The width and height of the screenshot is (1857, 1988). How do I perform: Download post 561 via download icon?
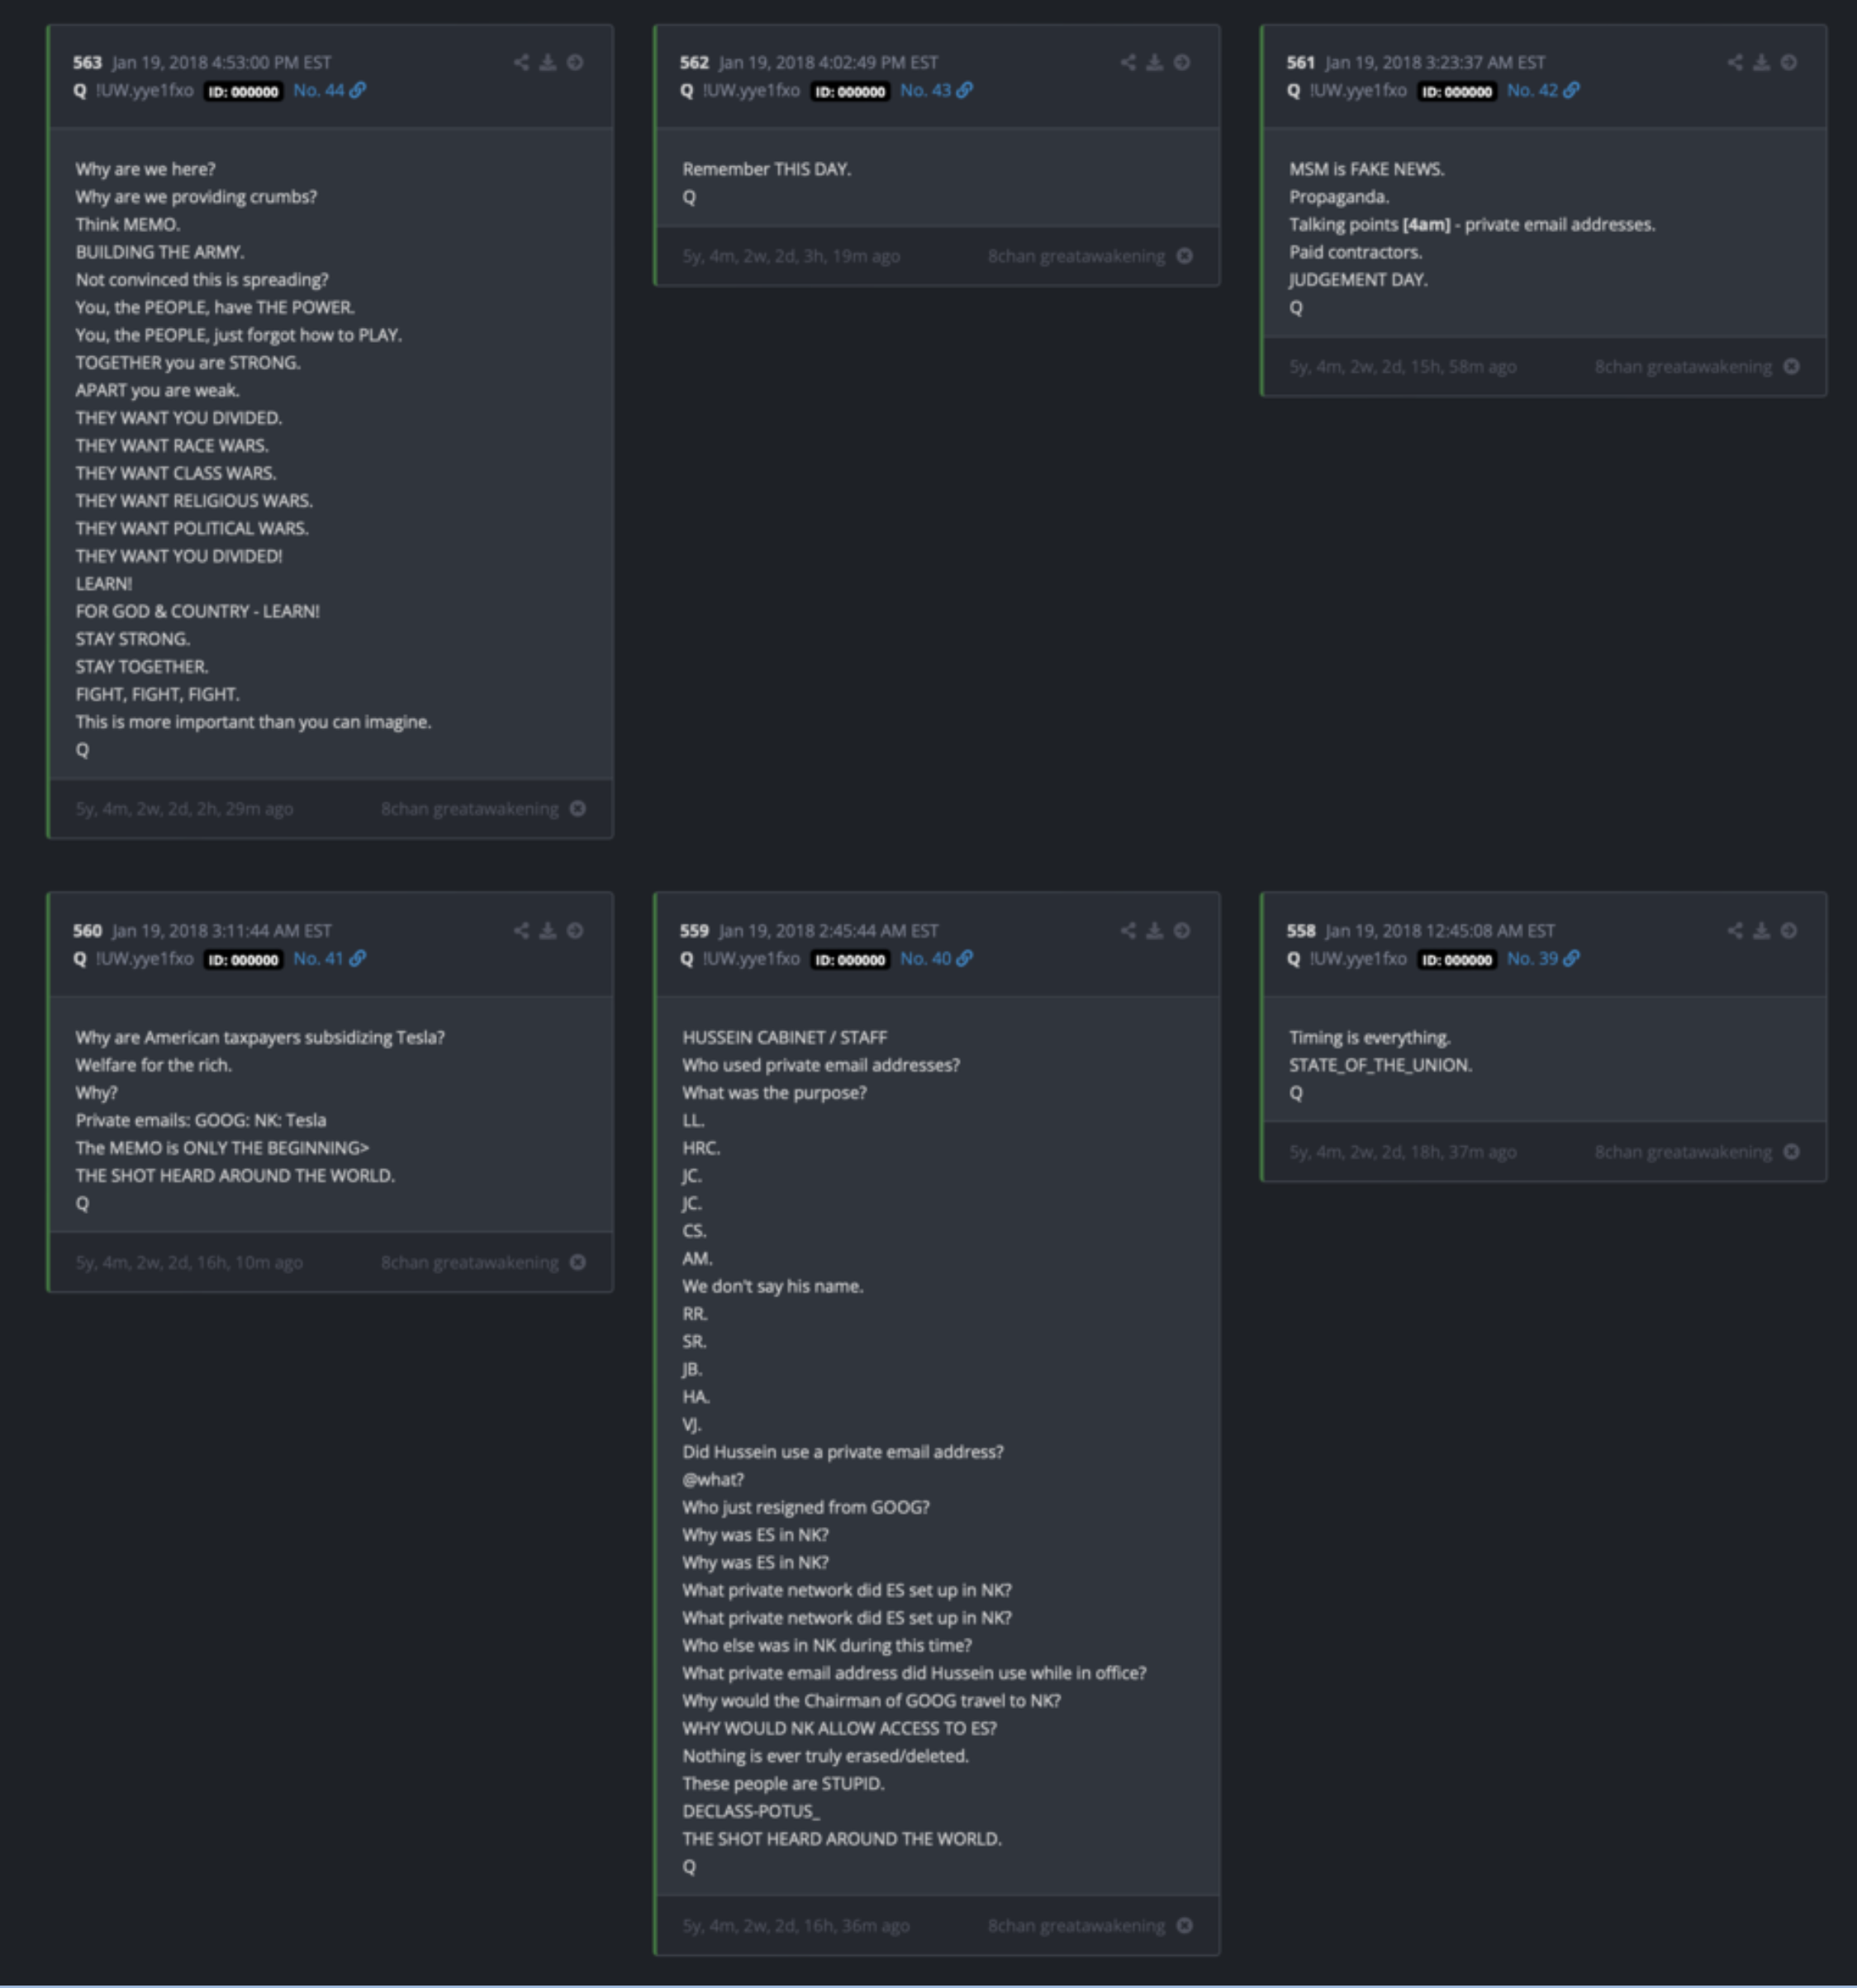click(x=1762, y=63)
